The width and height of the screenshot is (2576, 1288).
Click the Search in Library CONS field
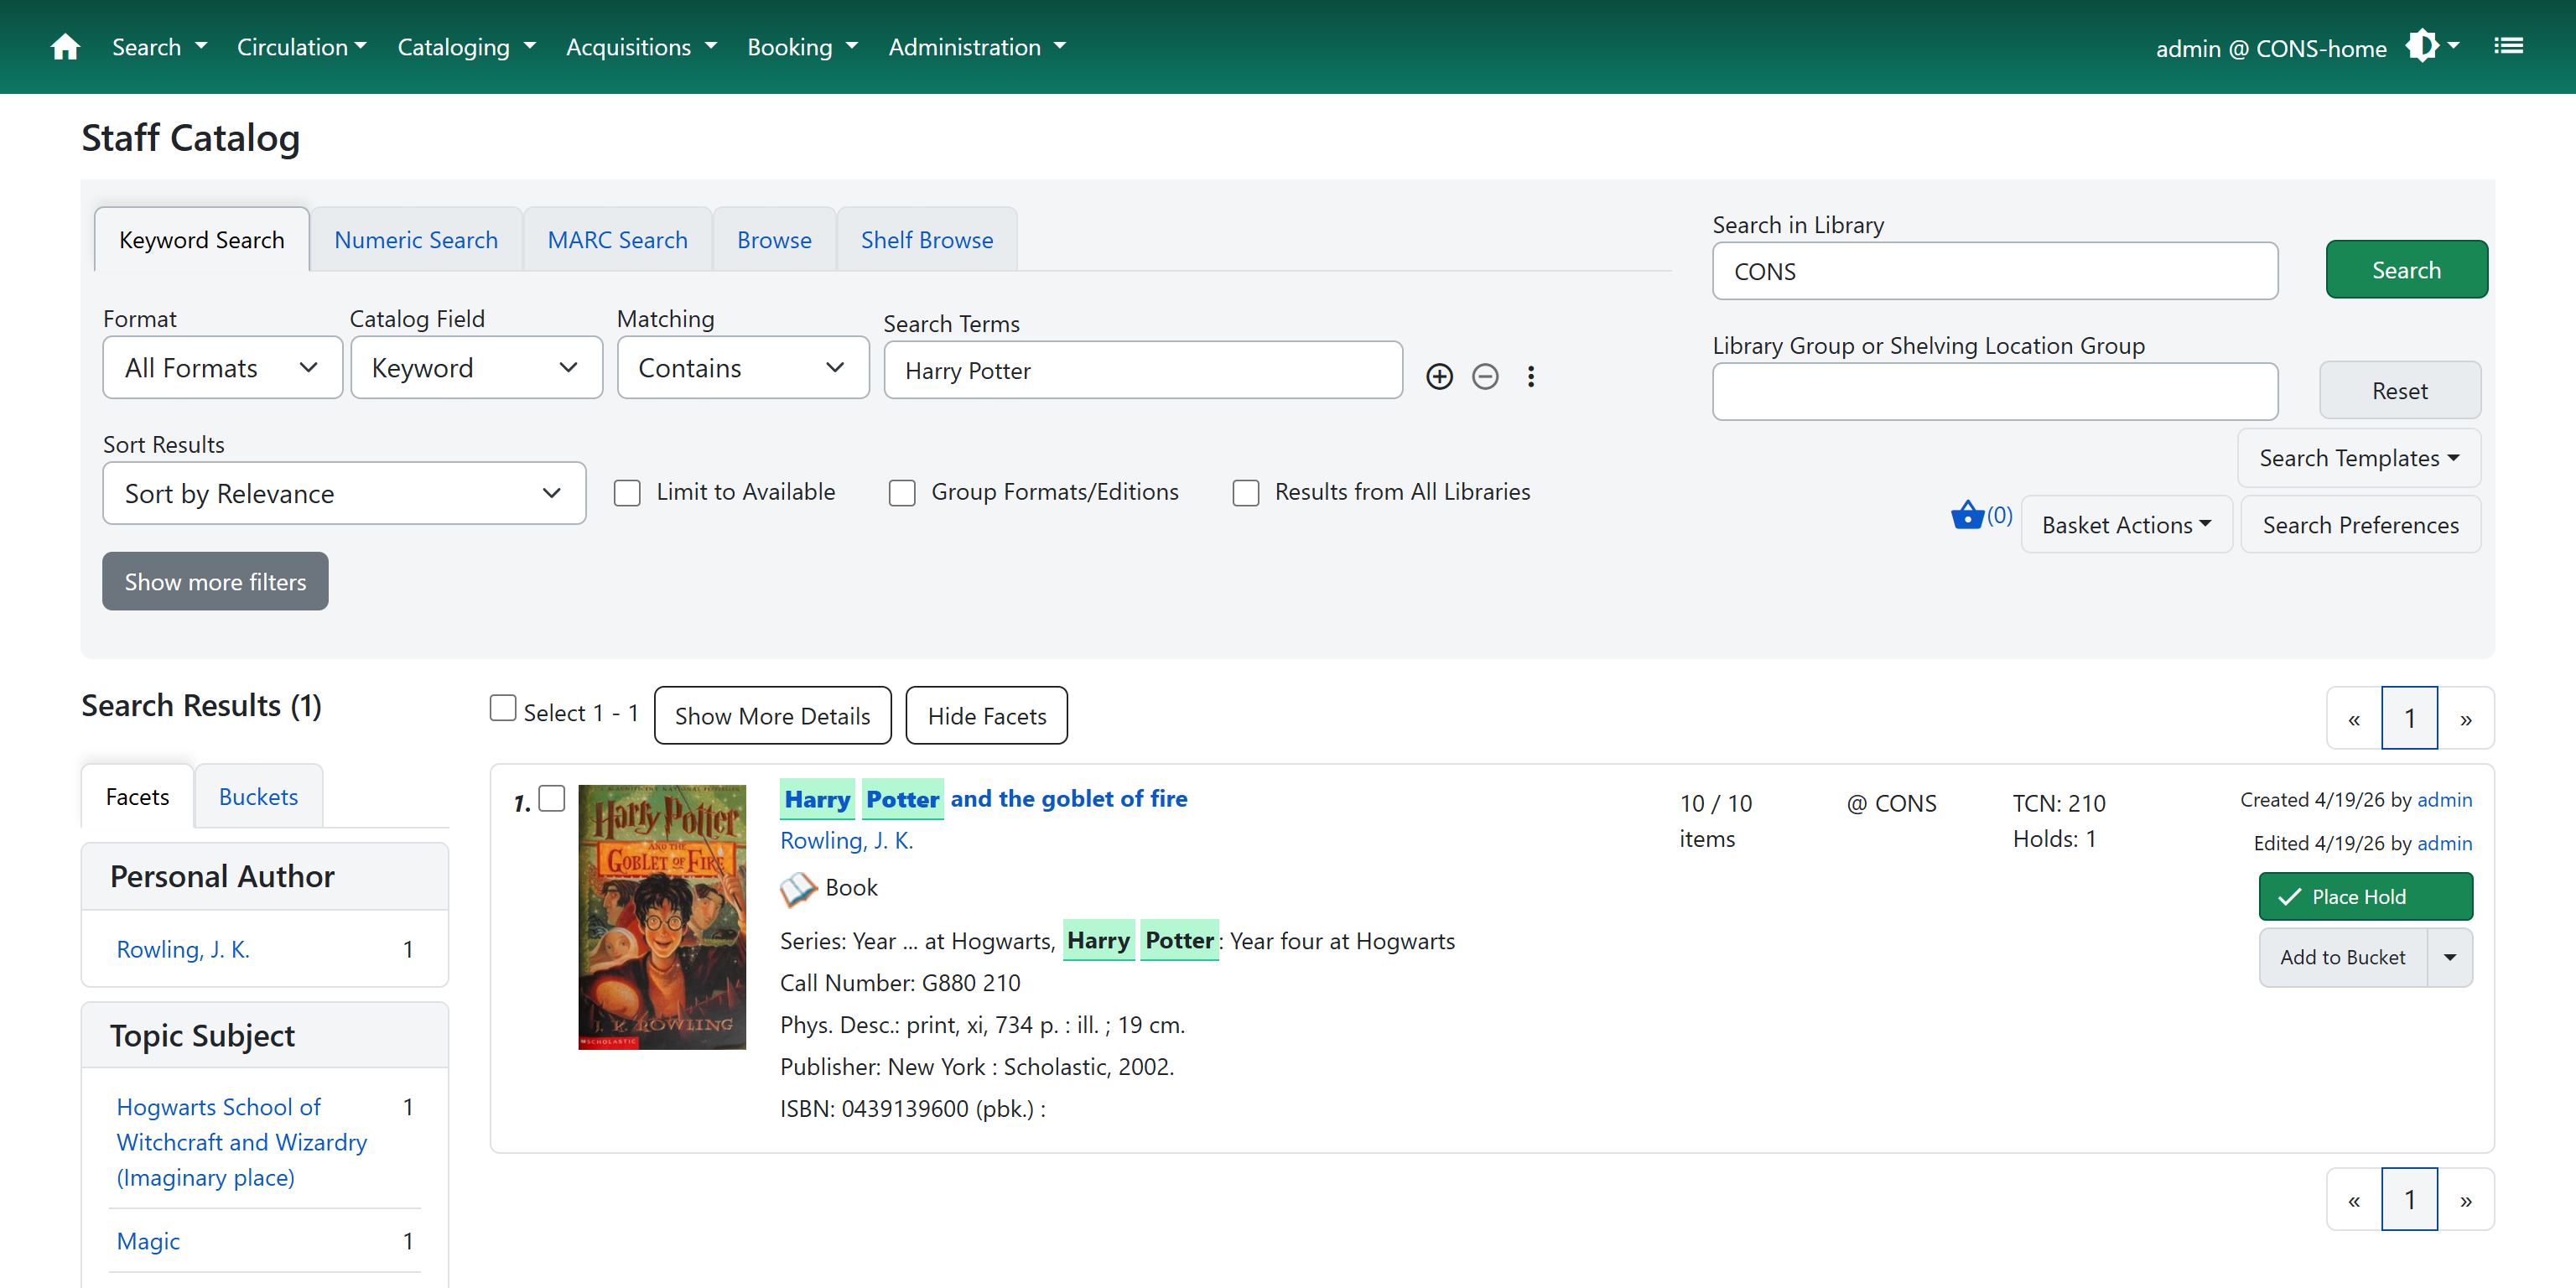pos(1995,271)
